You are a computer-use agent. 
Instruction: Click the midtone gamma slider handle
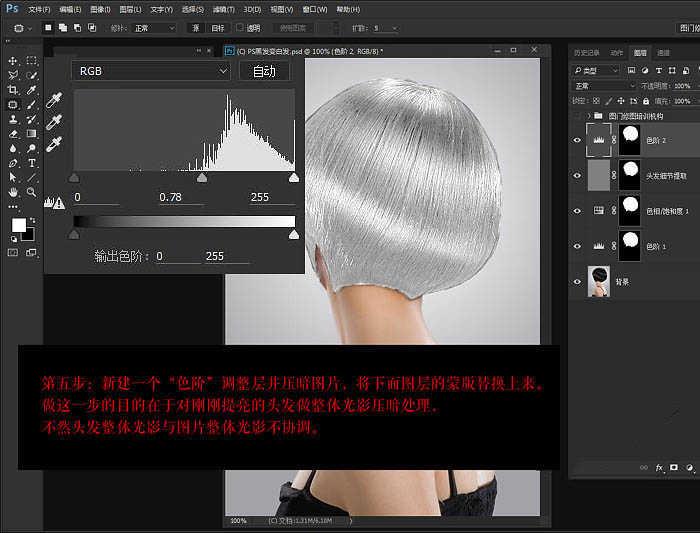click(202, 177)
